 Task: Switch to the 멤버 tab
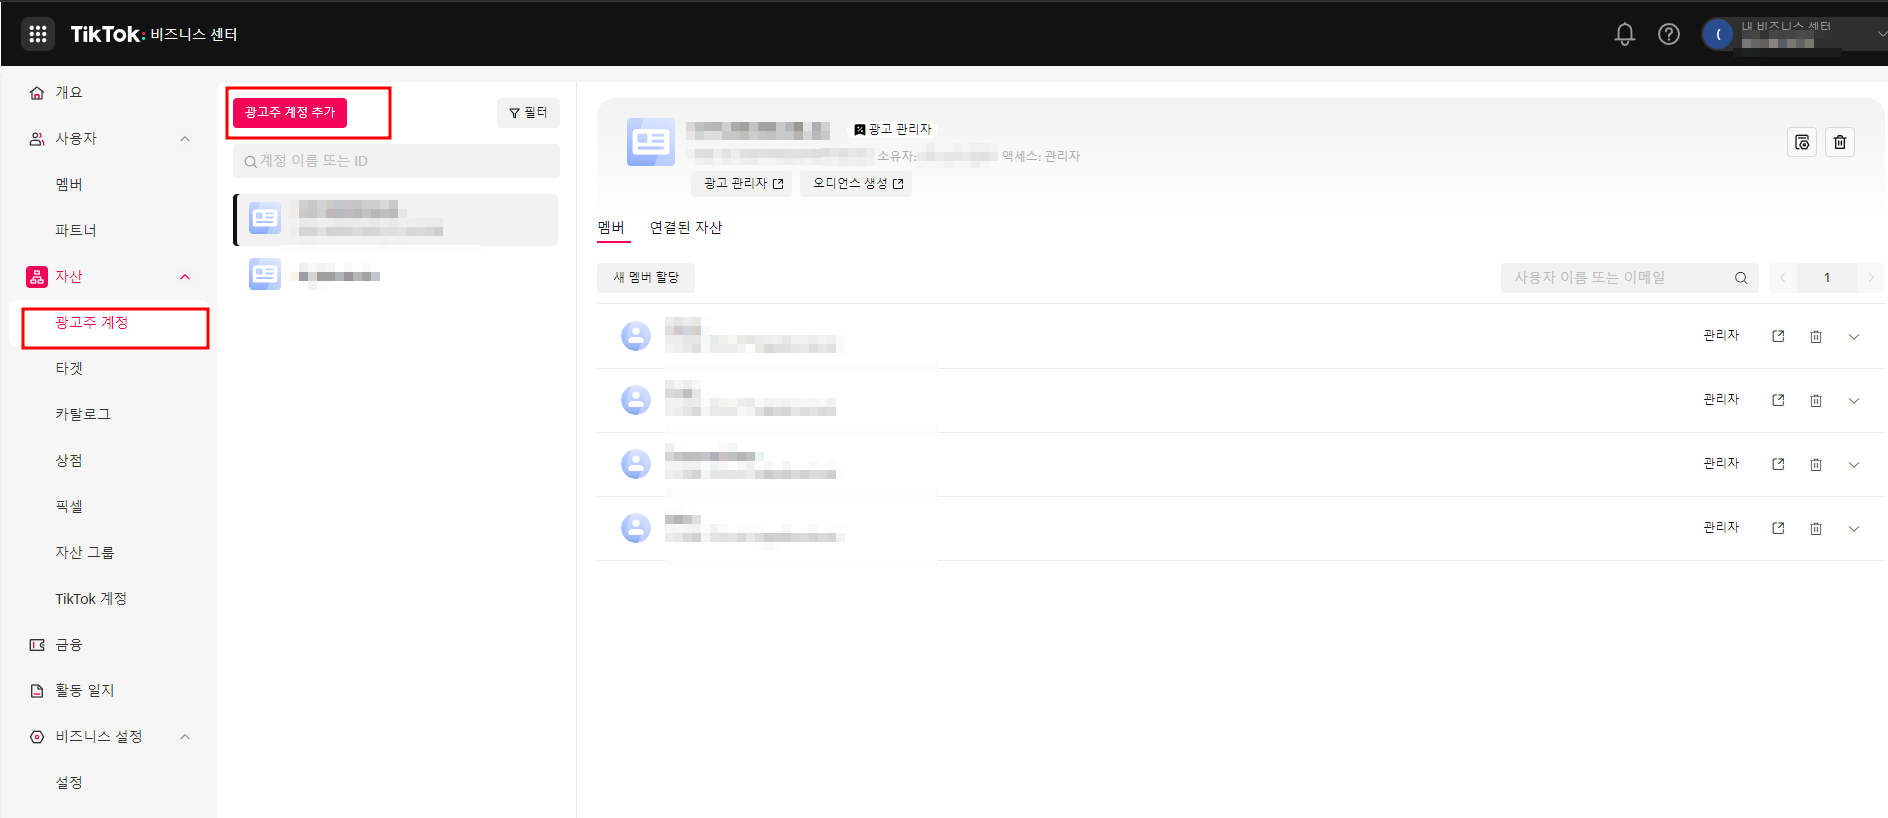pyautogui.click(x=611, y=228)
